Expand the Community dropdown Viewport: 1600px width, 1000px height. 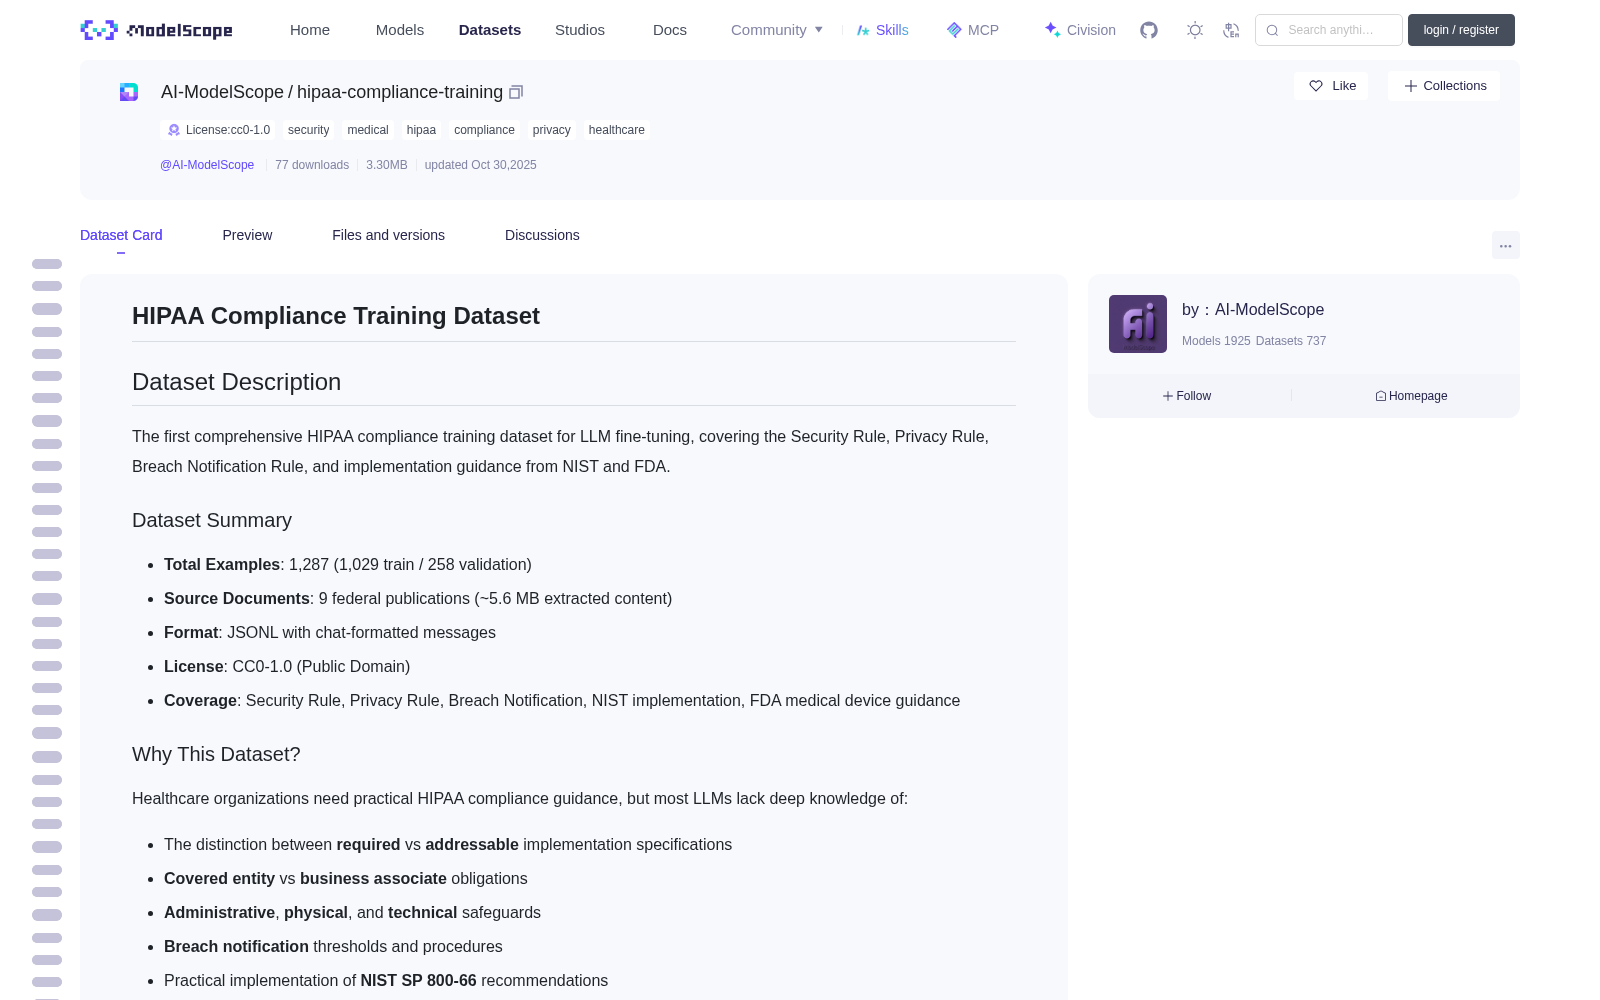point(777,30)
